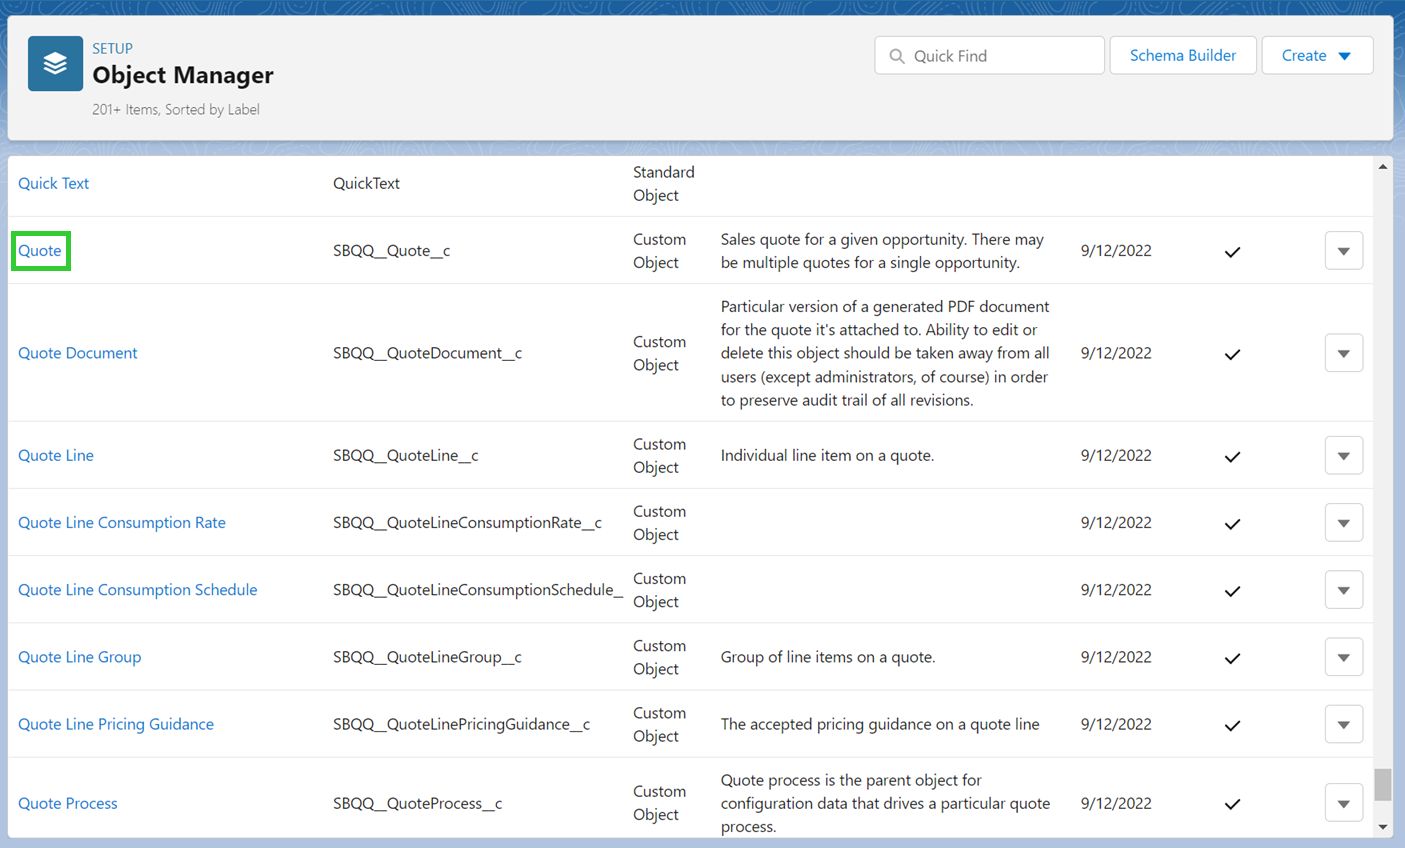
Task: Click the deployed checkmark in Quote Line row
Action: pyautogui.click(x=1232, y=457)
